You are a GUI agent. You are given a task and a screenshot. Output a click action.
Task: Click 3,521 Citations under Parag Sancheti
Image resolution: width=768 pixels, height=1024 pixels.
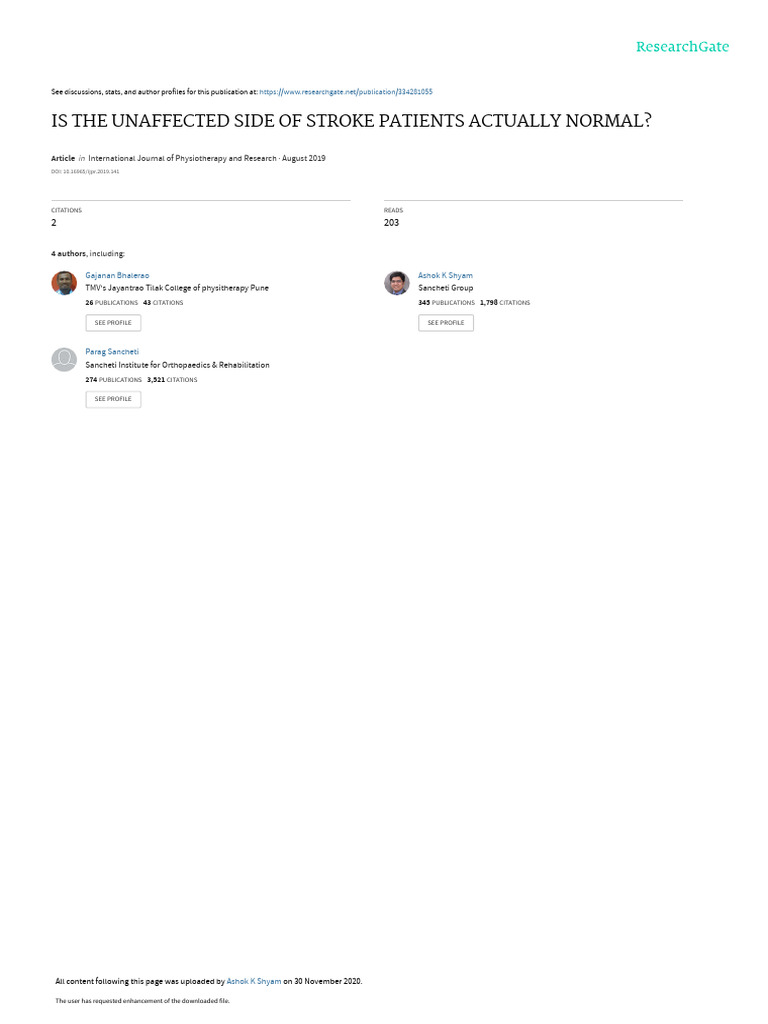point(172,379)
